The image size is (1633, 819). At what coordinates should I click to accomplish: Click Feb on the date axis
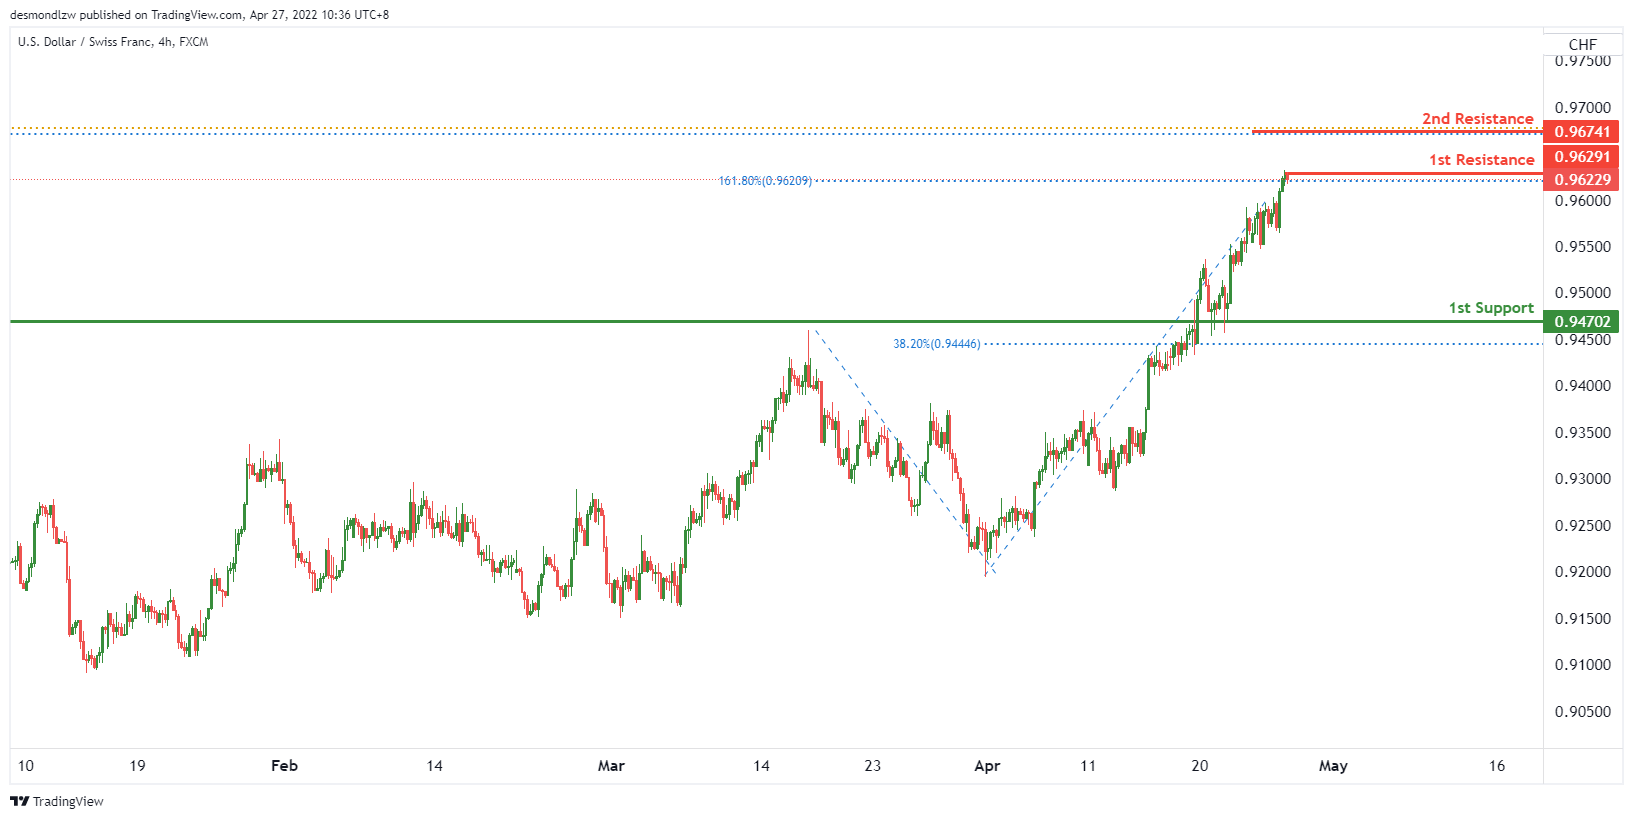coord(284,766)
